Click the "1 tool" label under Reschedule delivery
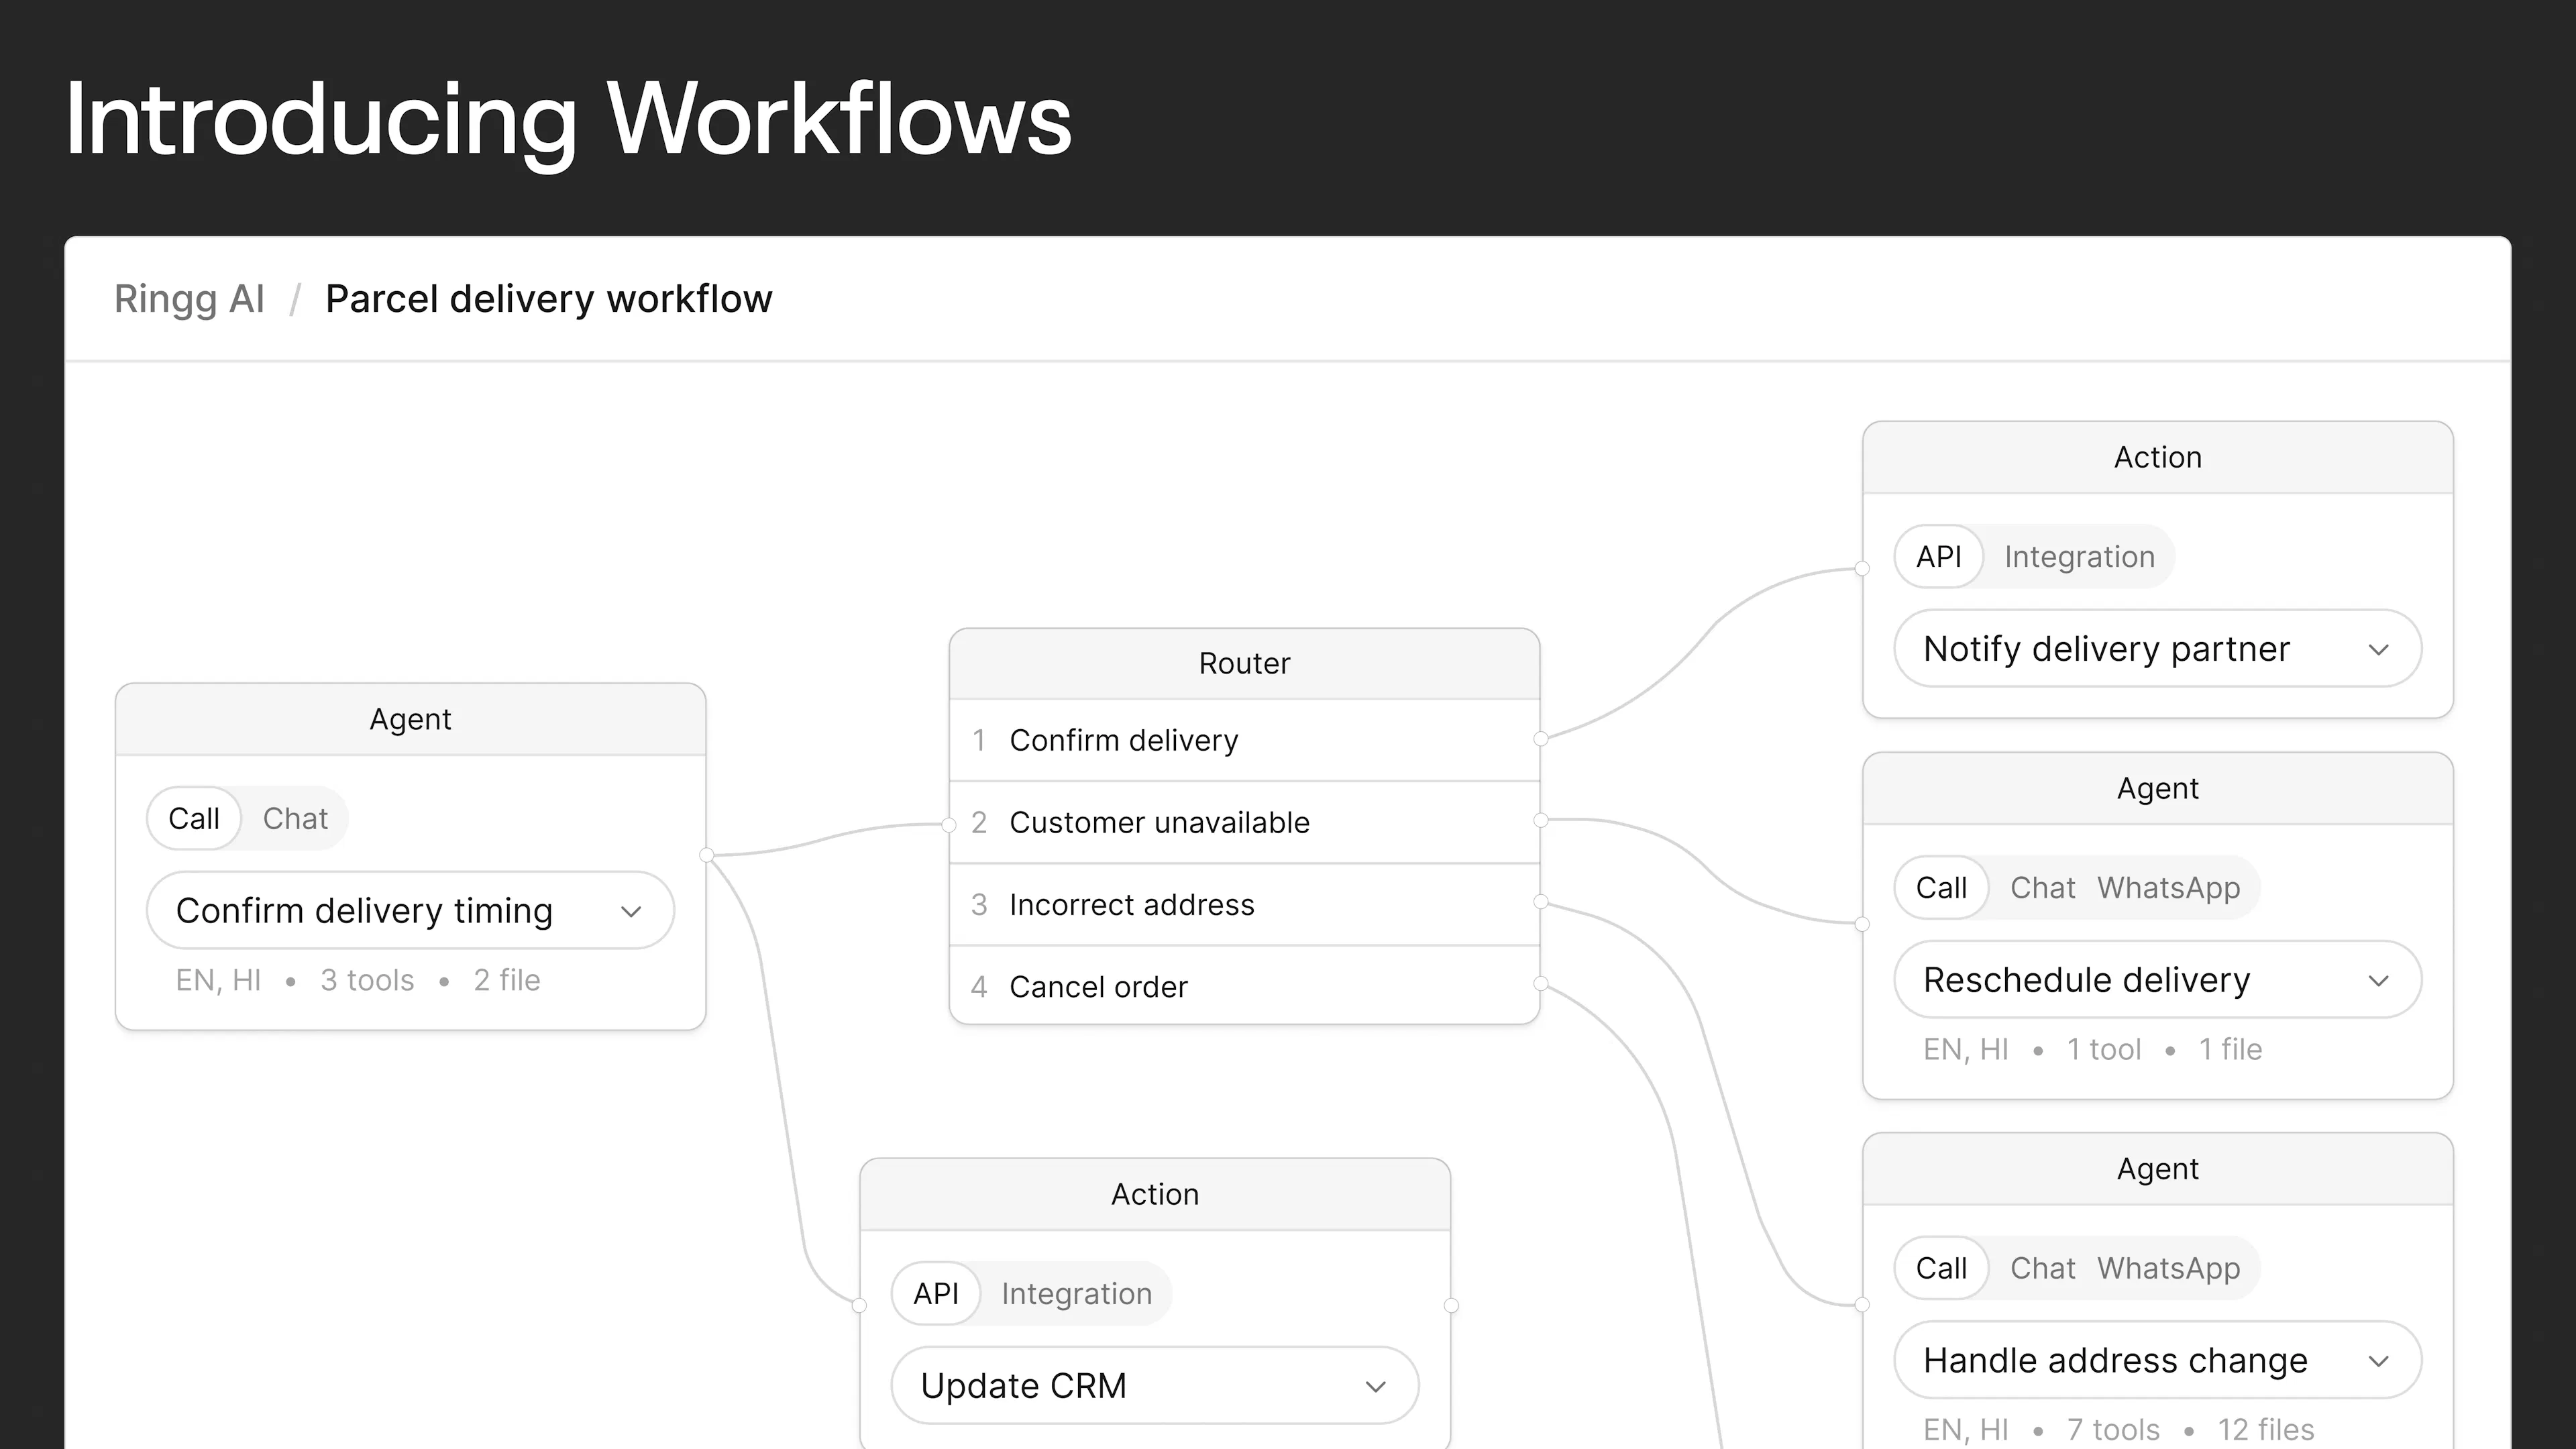Viewport: 2576px width, 1449px height. [2104, 1049]
